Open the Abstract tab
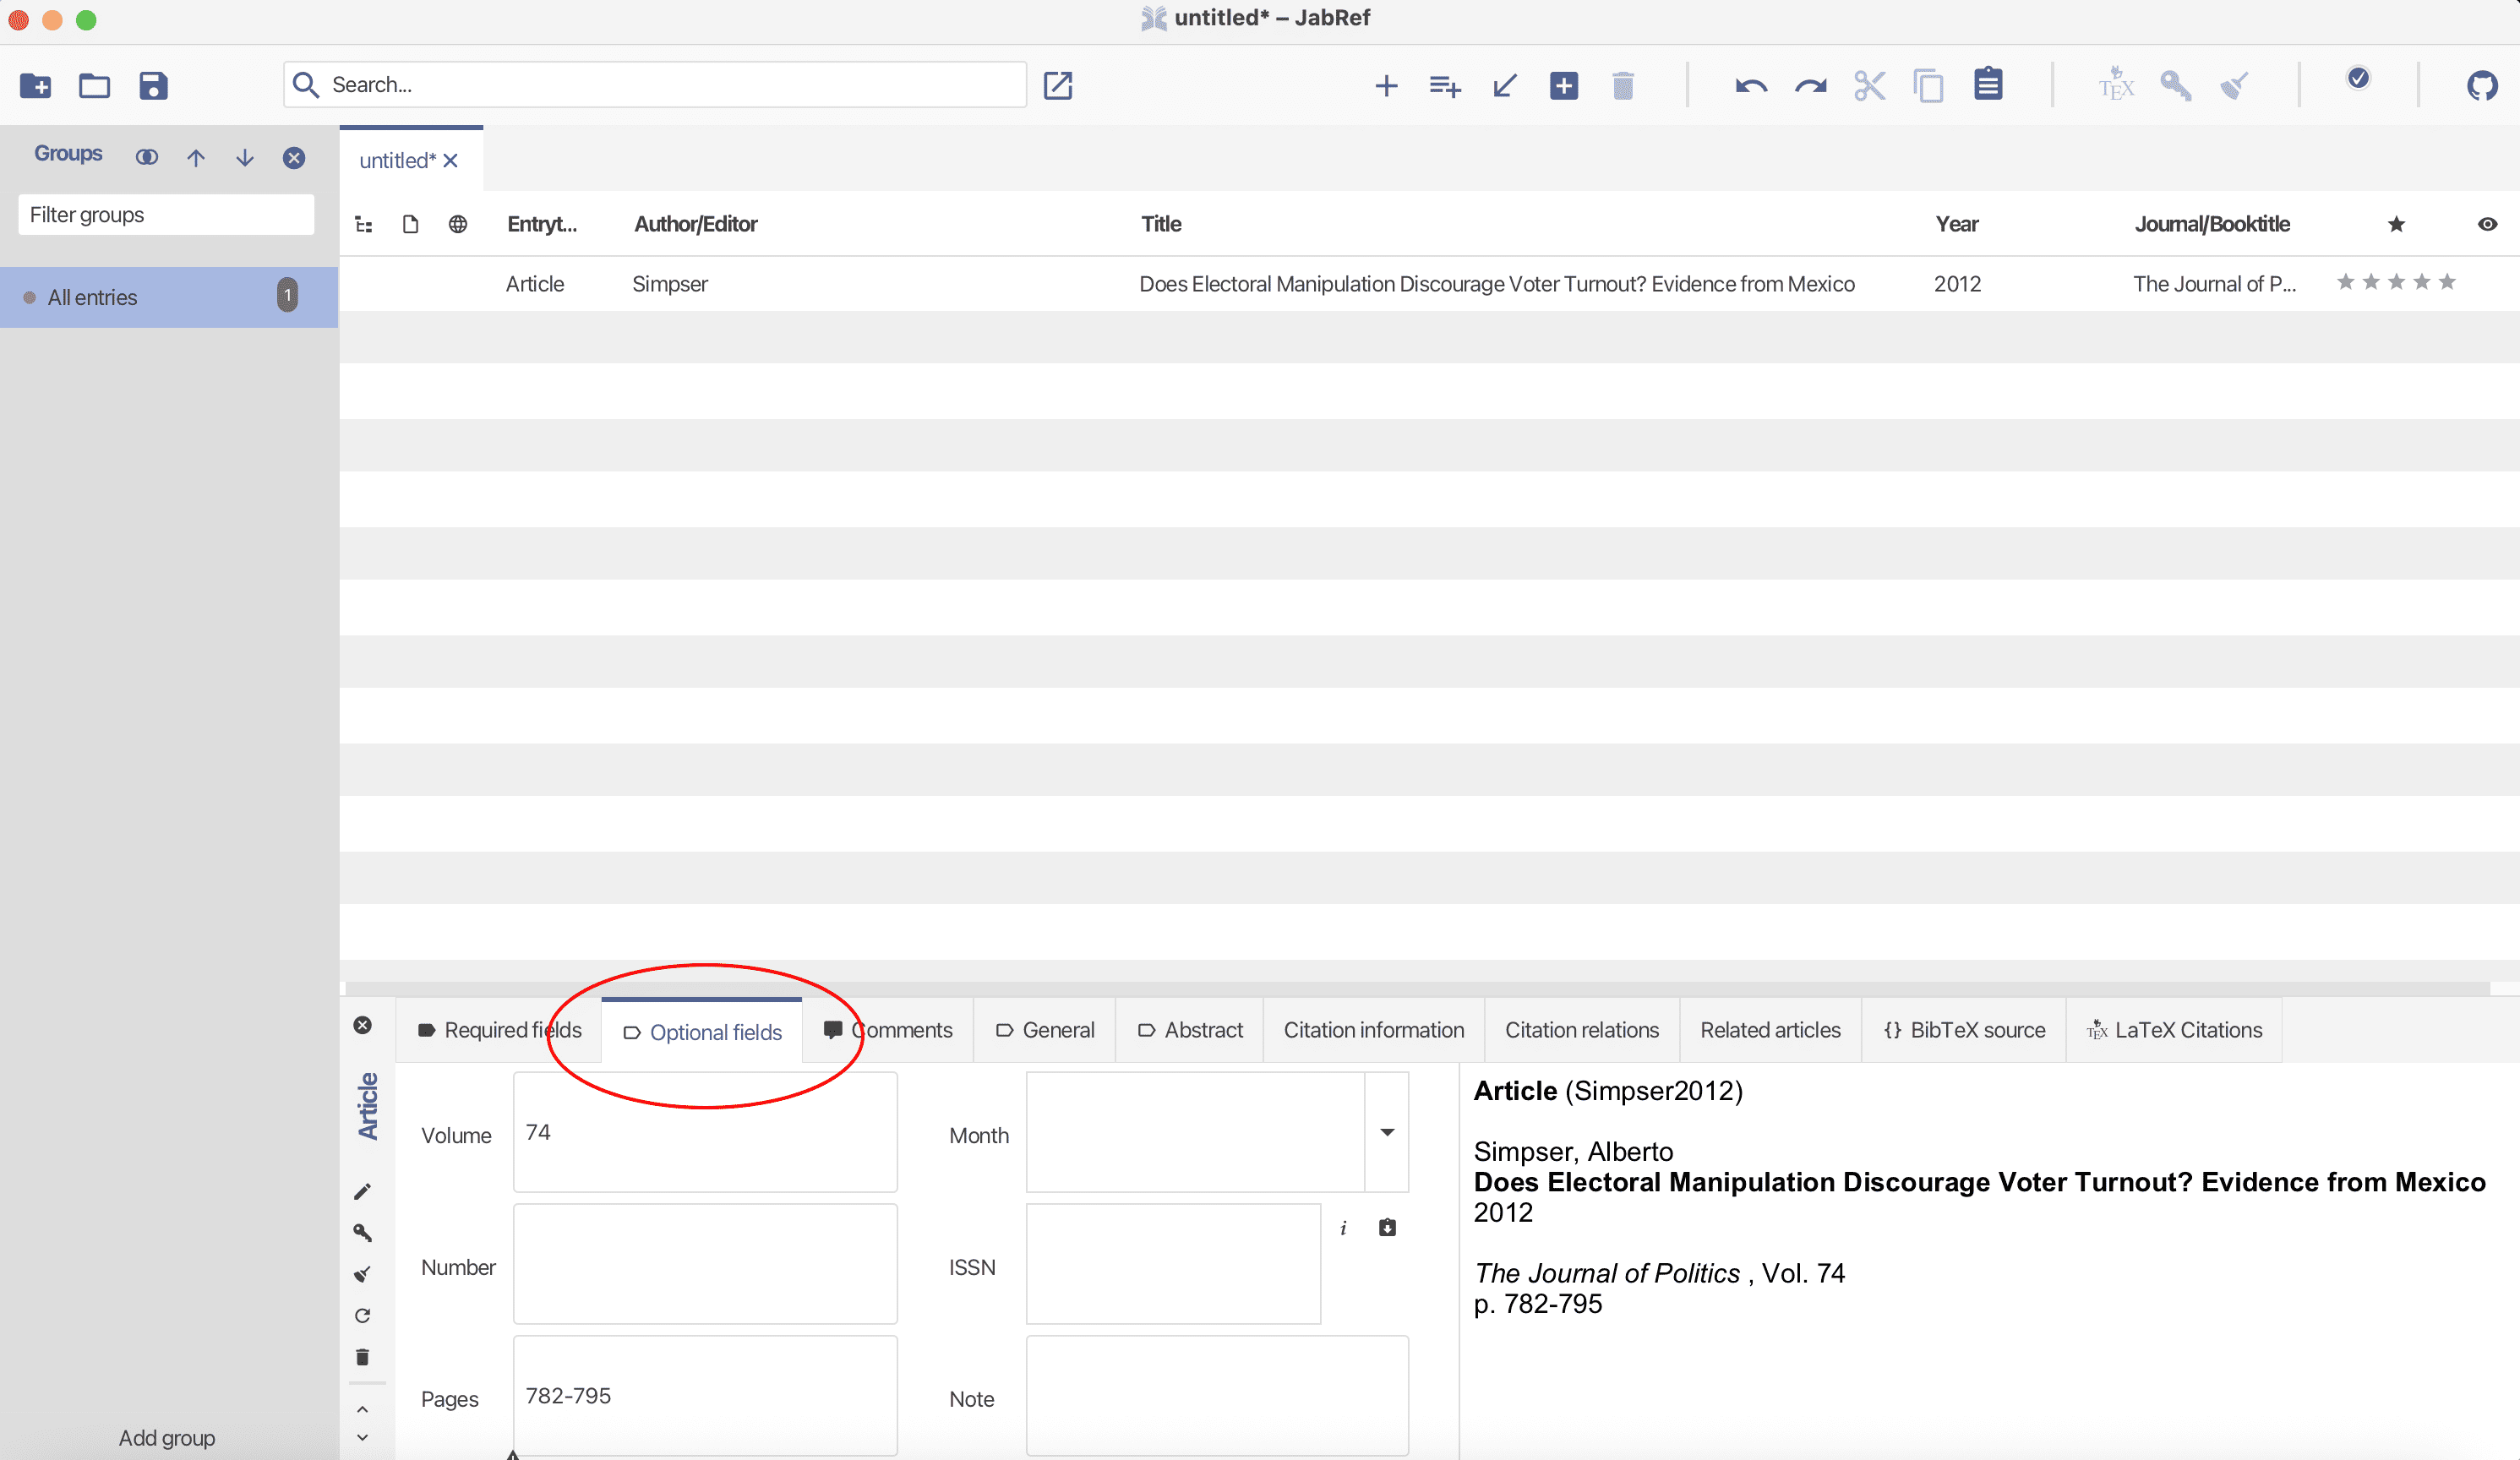Viewport: 2520px width, 1460px height. (x=1190, y=1030)
